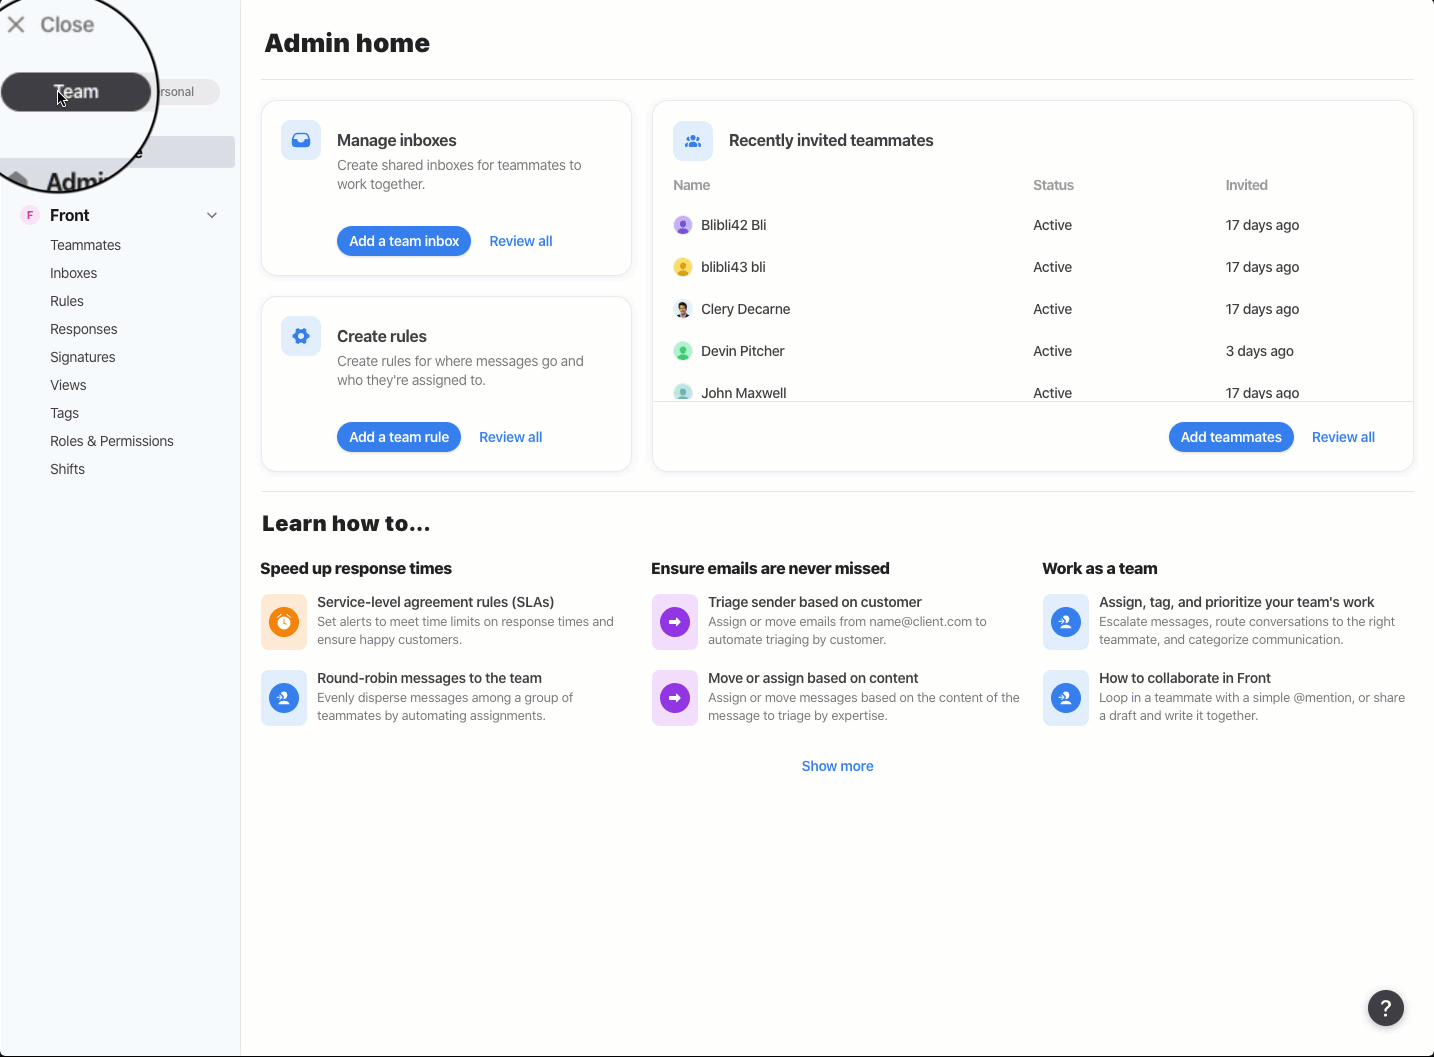Open Views in the sidebar
The image size is (1434, 1057).
tap(68, 385)
